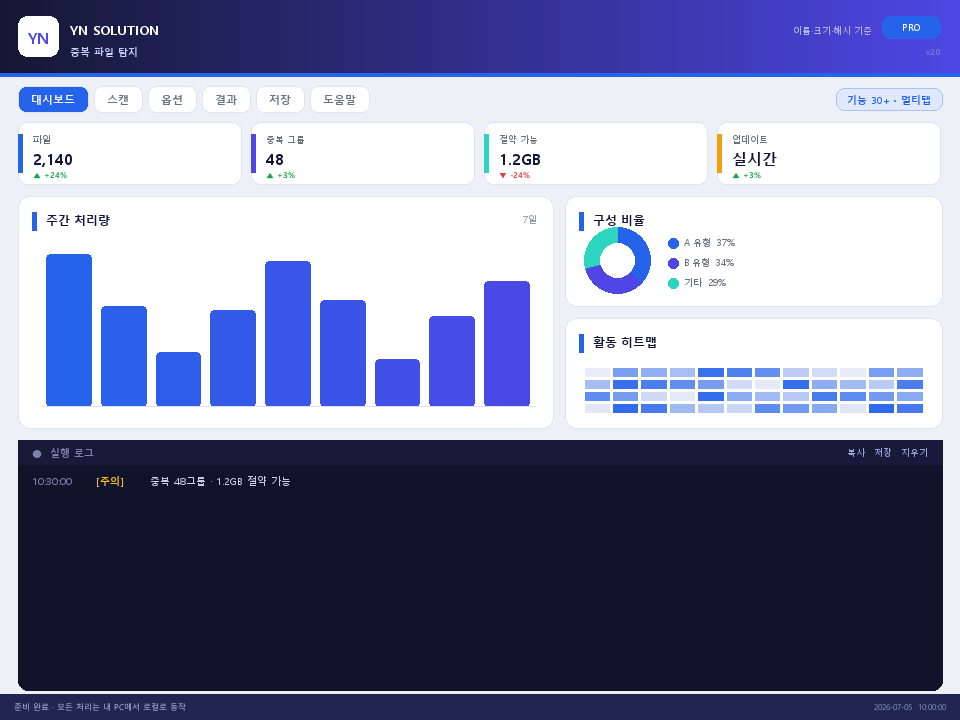Click the blue A 유형 legend dot
This screenshot has height=720, width=960.
coord(673,243)
